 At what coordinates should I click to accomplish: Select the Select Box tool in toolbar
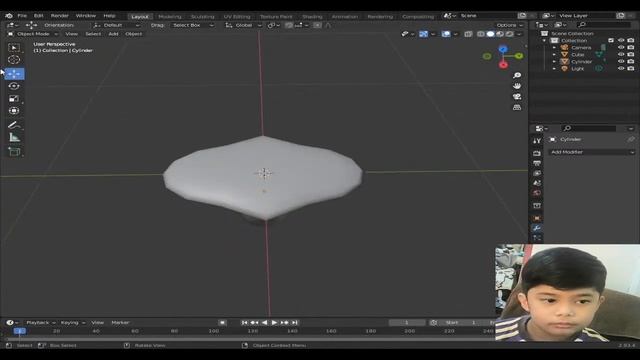click(14, 48)
